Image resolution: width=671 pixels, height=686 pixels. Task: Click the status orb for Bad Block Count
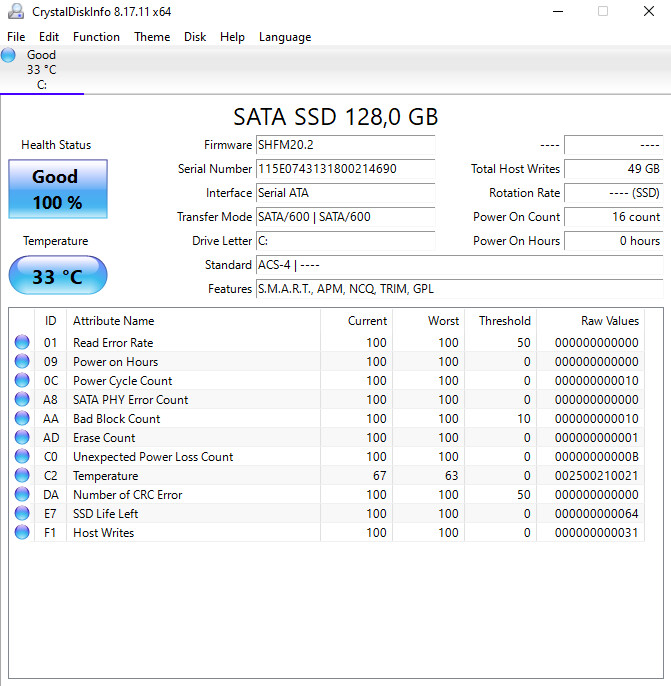point(22,419)
